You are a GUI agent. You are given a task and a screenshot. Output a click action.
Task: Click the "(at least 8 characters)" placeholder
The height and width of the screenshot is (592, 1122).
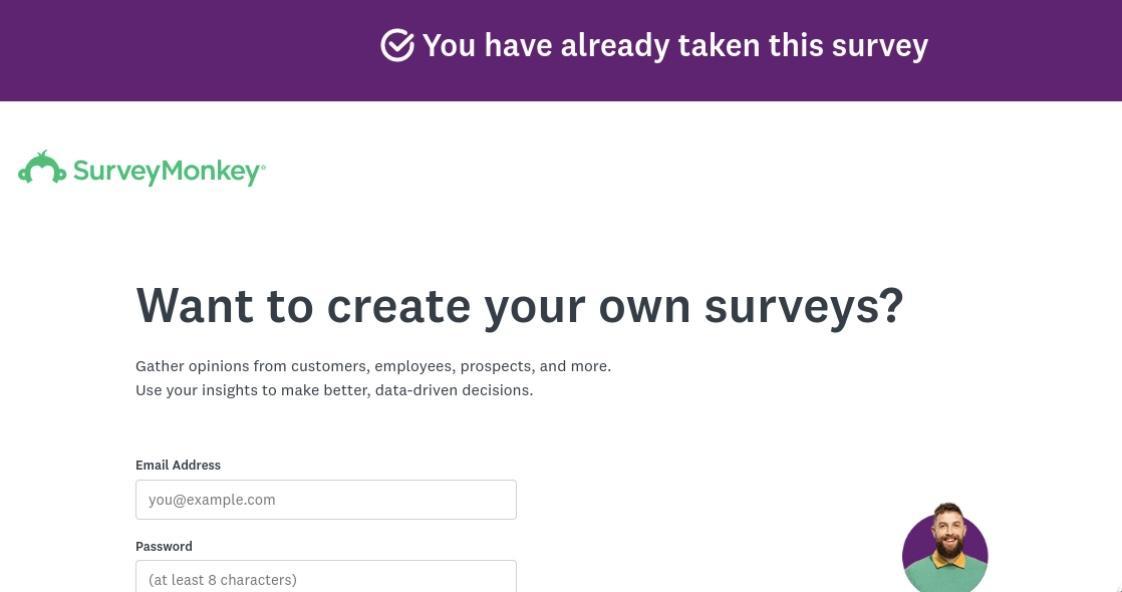click(222, 580)
